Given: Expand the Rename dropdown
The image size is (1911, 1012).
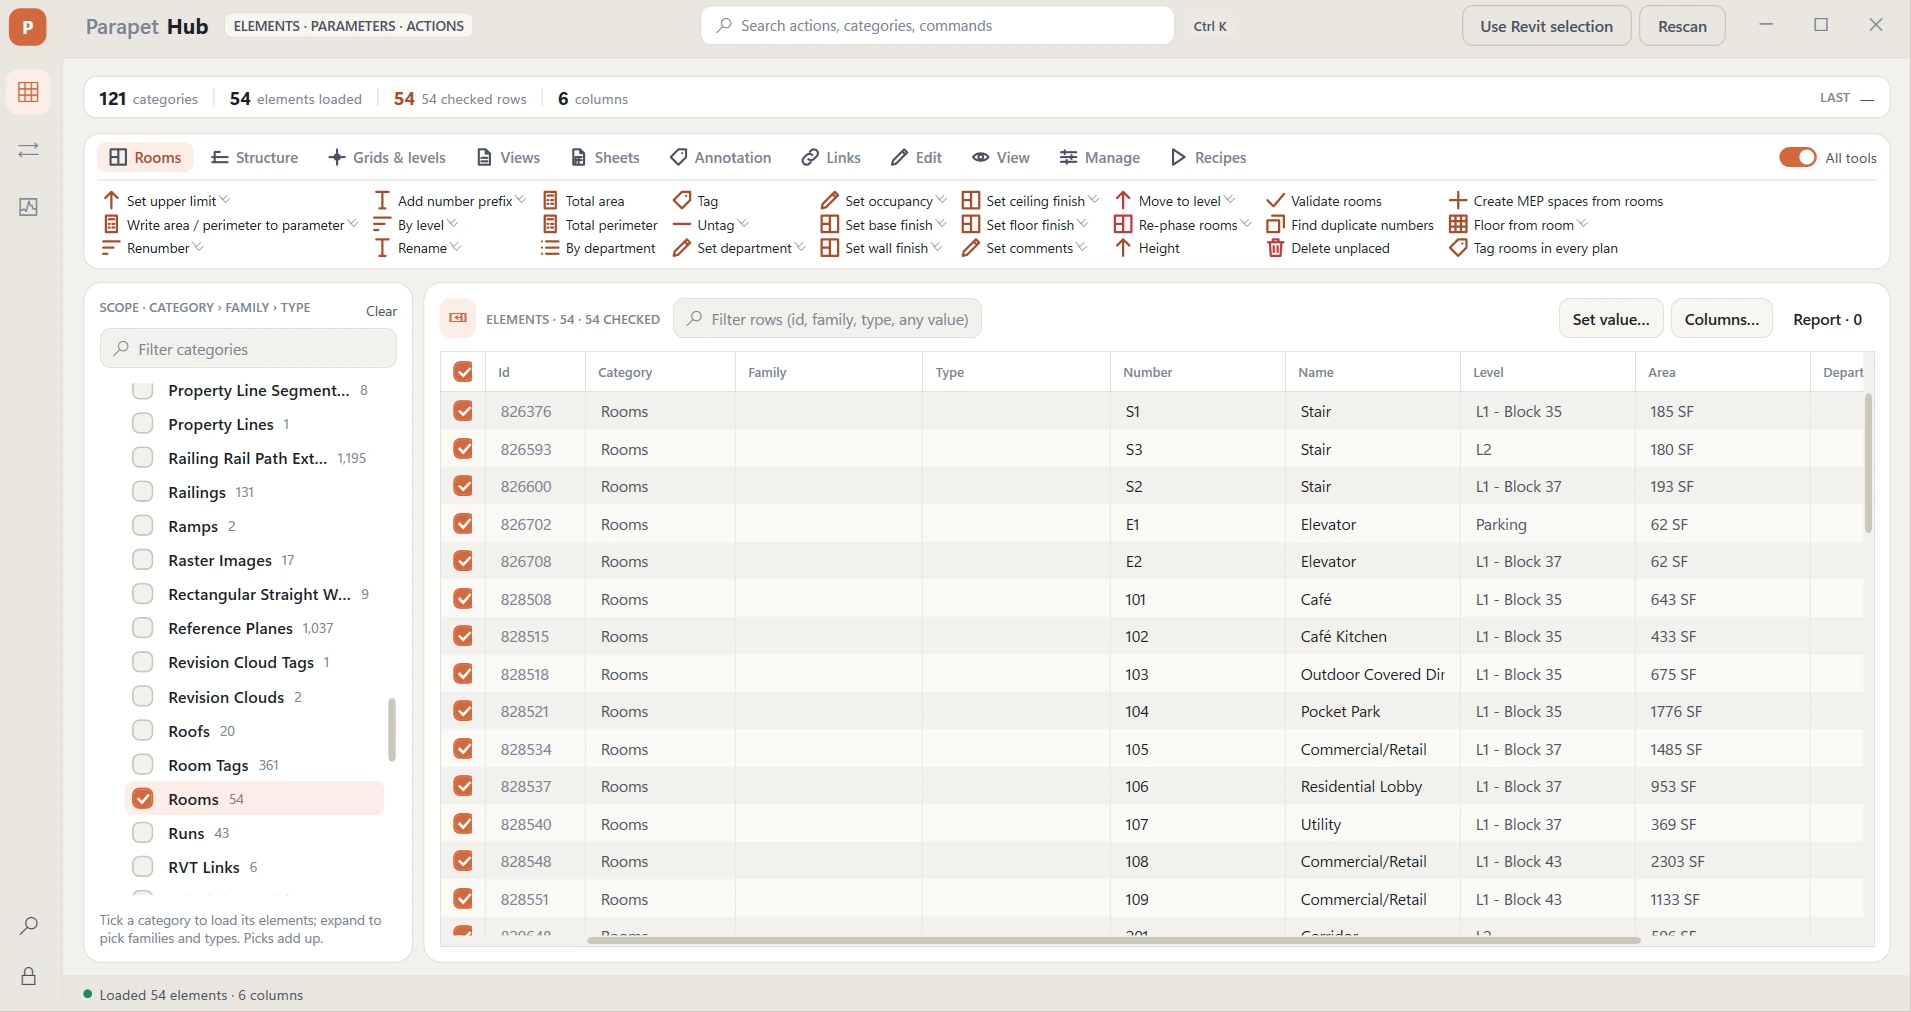Looking at the screenshot, I should (456, 247).
